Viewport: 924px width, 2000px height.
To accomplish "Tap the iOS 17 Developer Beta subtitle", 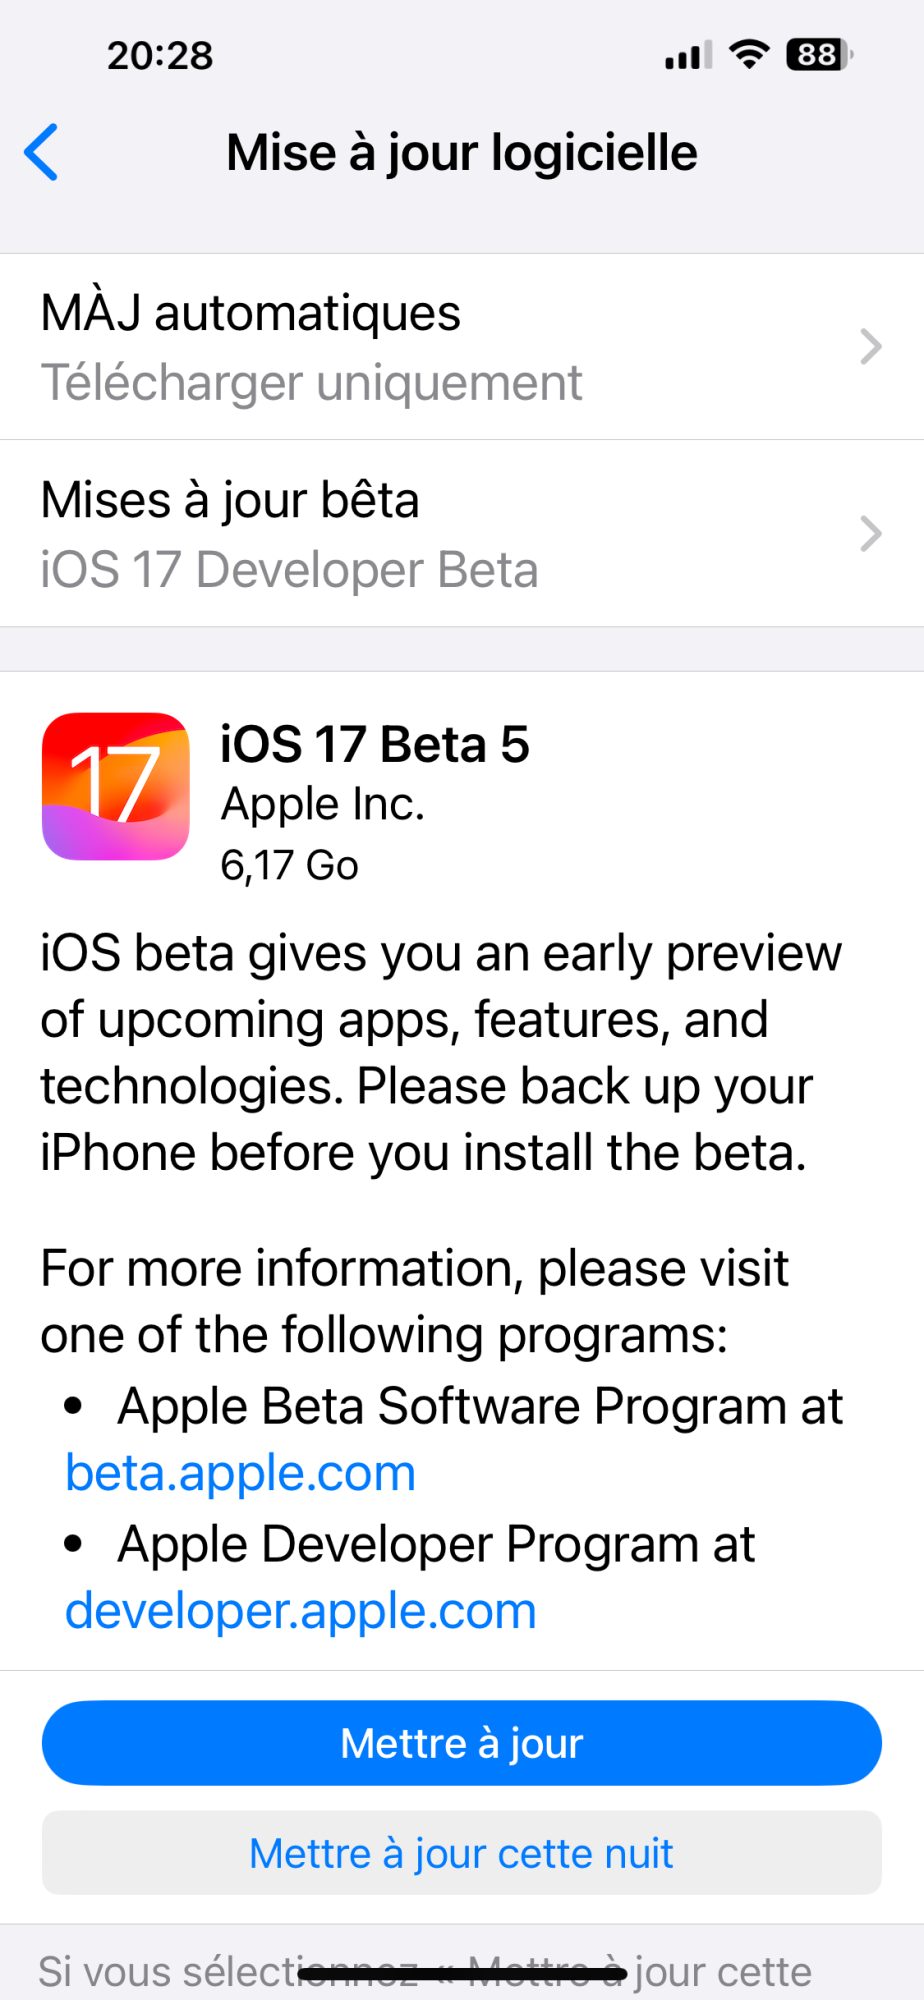I will point(289,570).
